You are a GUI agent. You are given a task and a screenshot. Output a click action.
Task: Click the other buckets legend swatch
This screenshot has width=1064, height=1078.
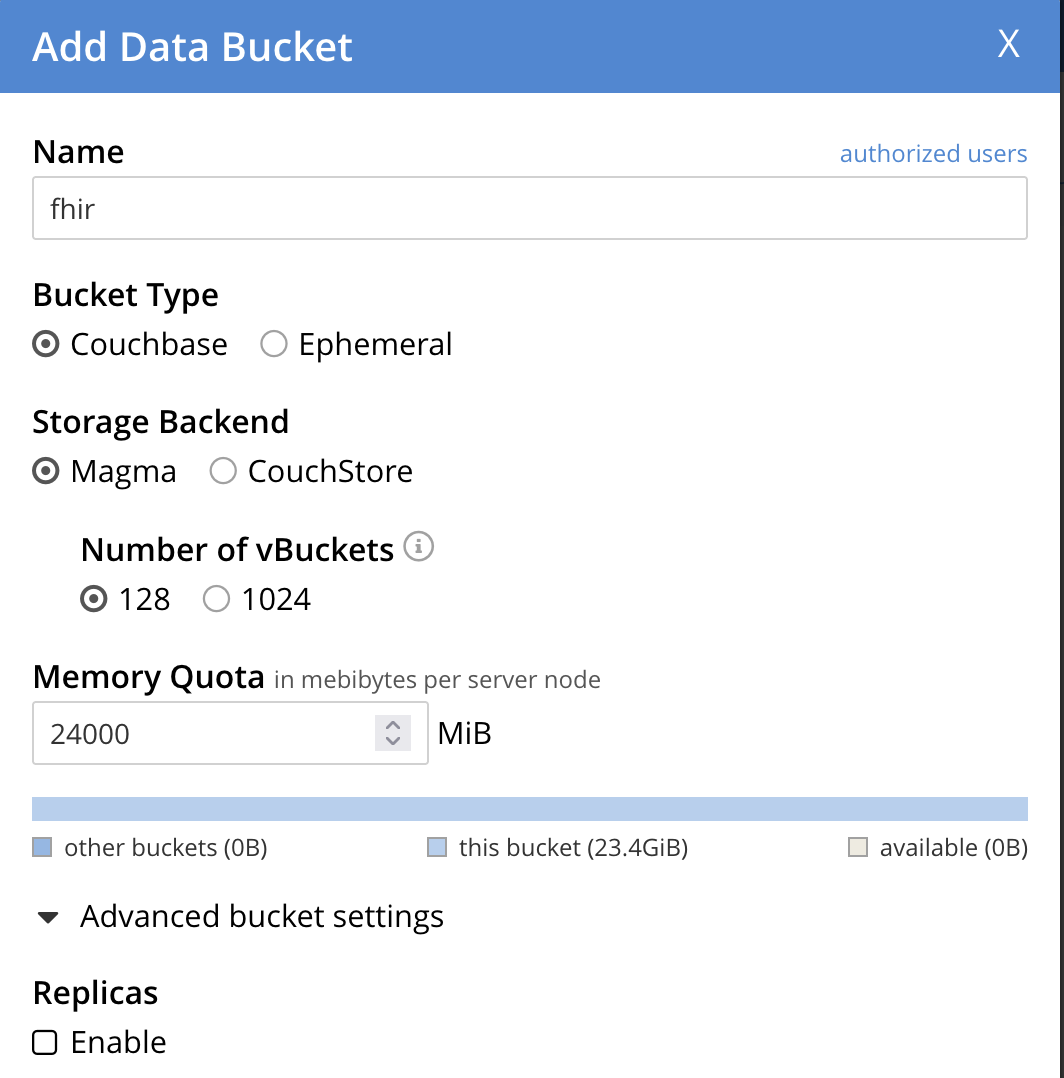(42, 848)
